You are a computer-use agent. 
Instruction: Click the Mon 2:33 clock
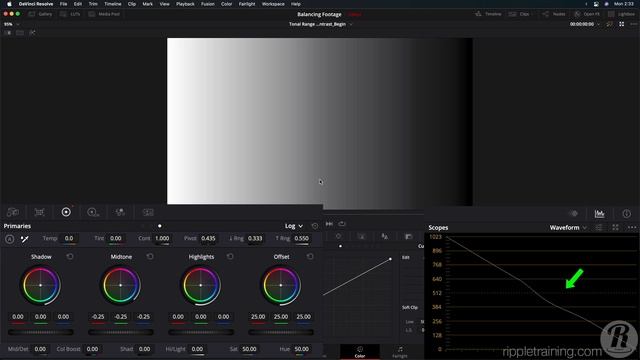(624, 4)
